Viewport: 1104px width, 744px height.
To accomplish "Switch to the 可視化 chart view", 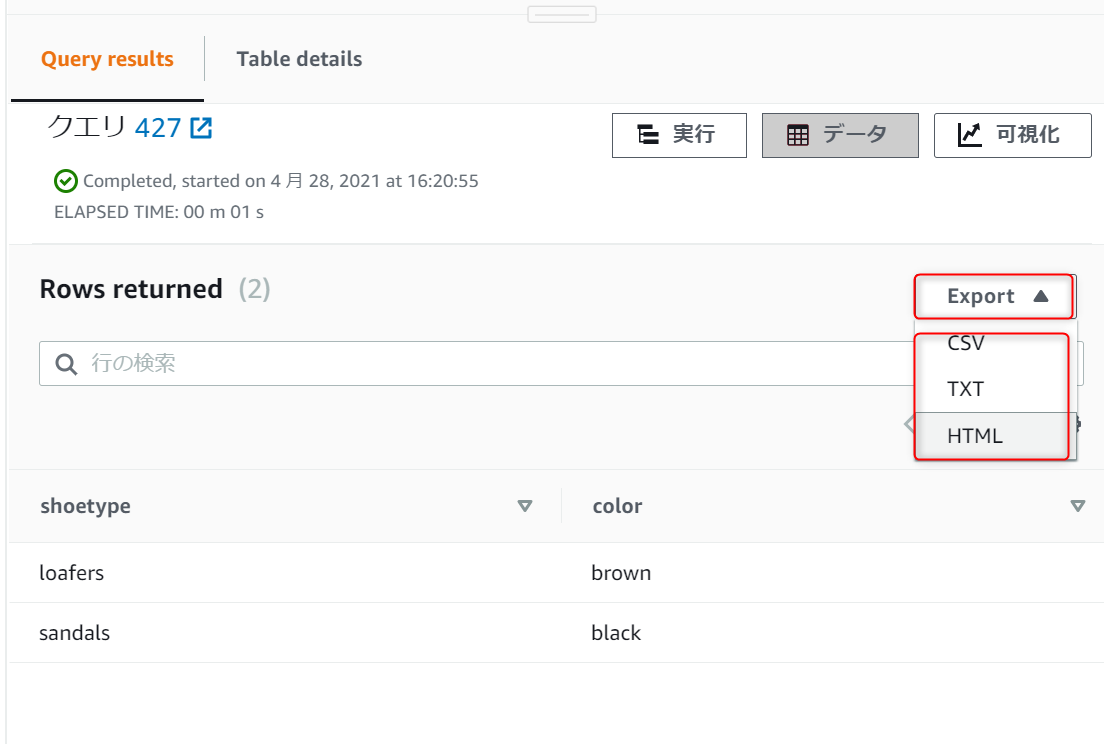I will pyautogui.click(x=1012, y=134).
